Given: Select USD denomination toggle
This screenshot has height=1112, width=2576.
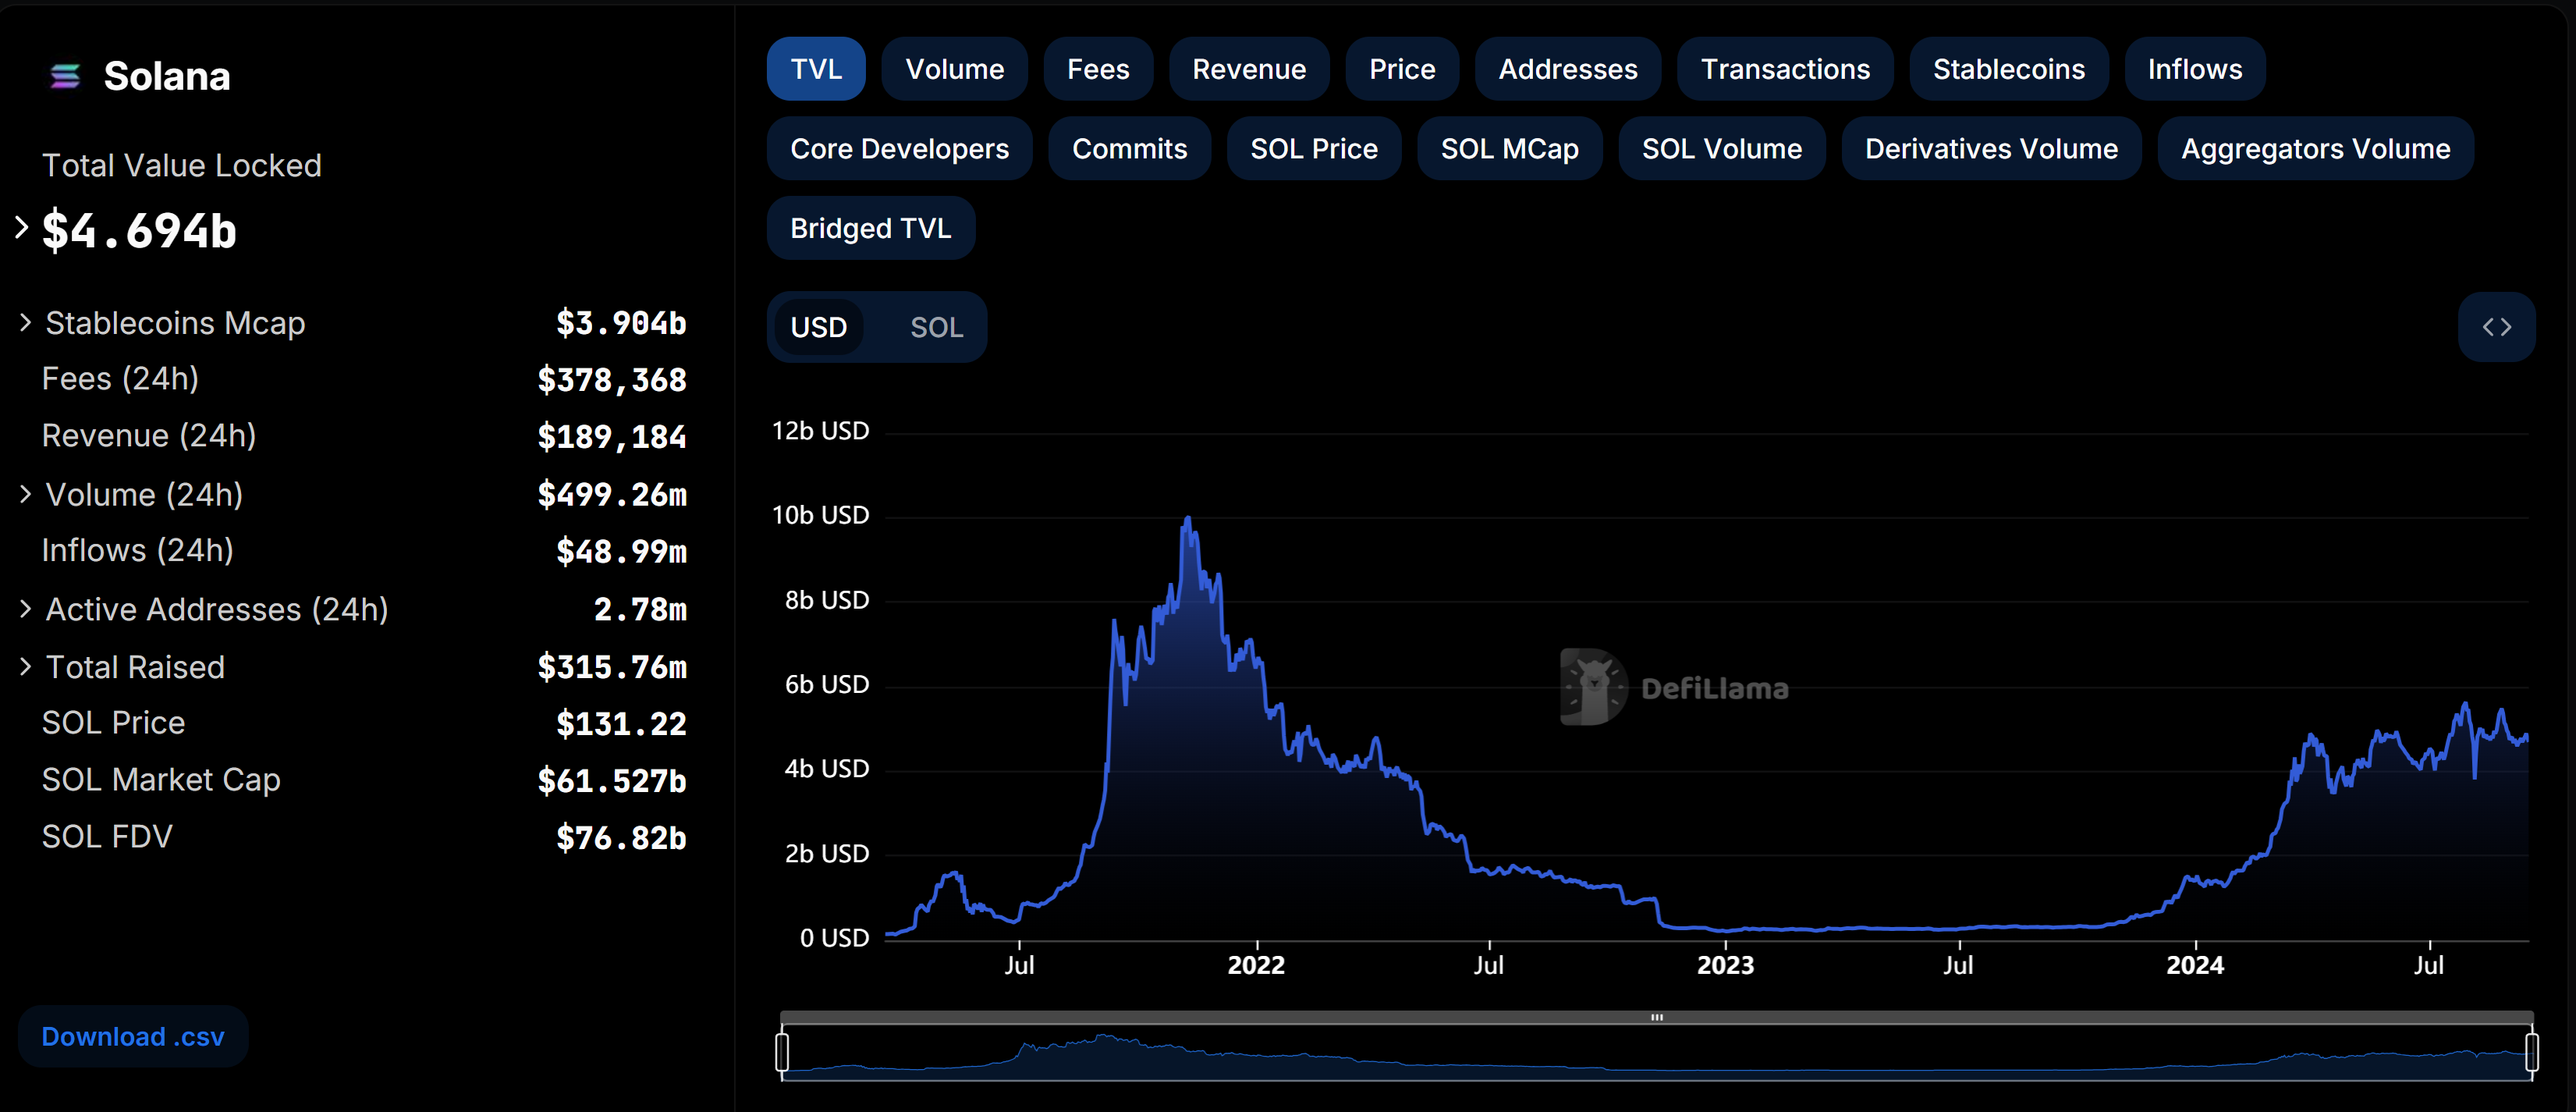Looking at the screenshot, I should point(818,327).
